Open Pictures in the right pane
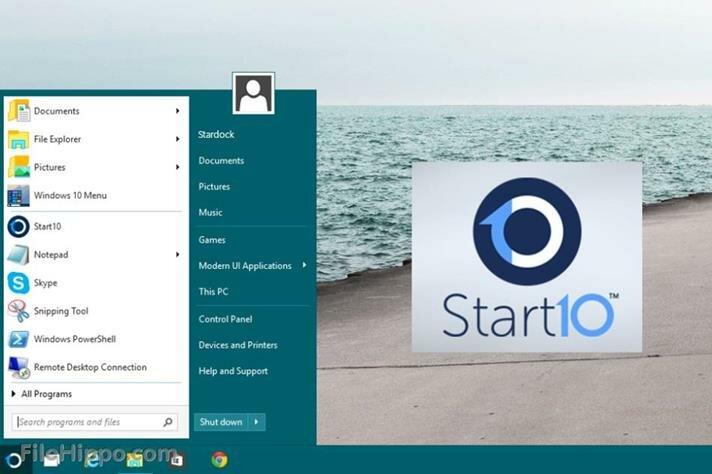The image size is (712, 474). [214, 186]
